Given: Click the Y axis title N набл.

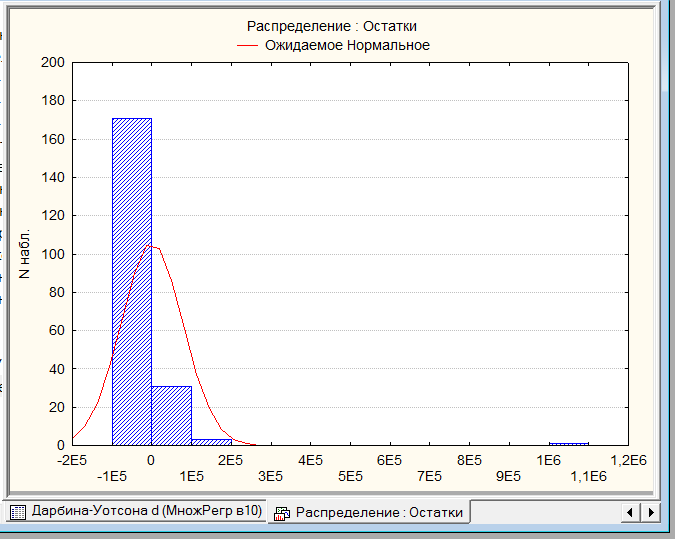Looking at the screenshot, I should point(25,254).
